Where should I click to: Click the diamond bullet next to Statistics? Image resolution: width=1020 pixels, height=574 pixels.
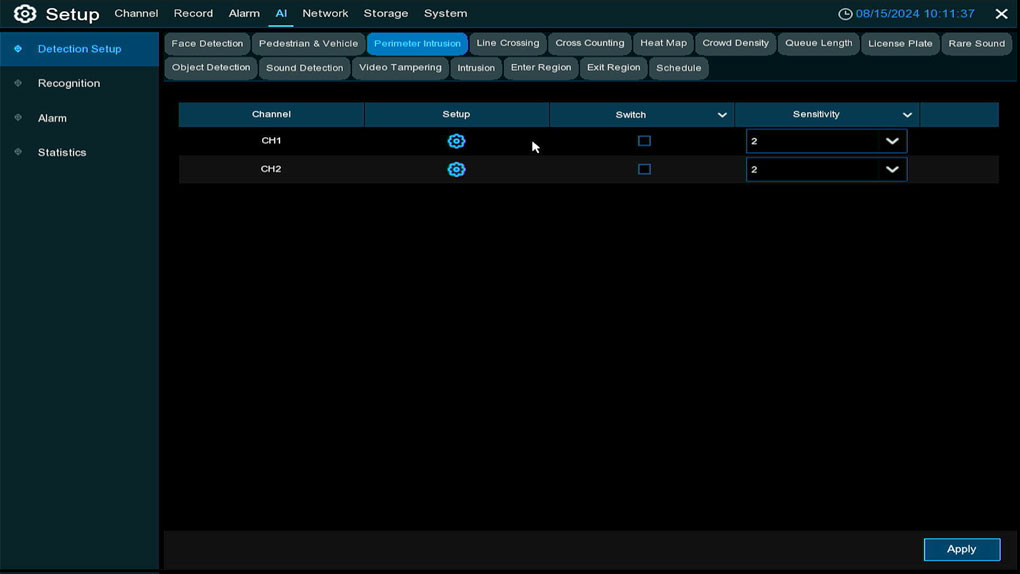pos(18,152)
